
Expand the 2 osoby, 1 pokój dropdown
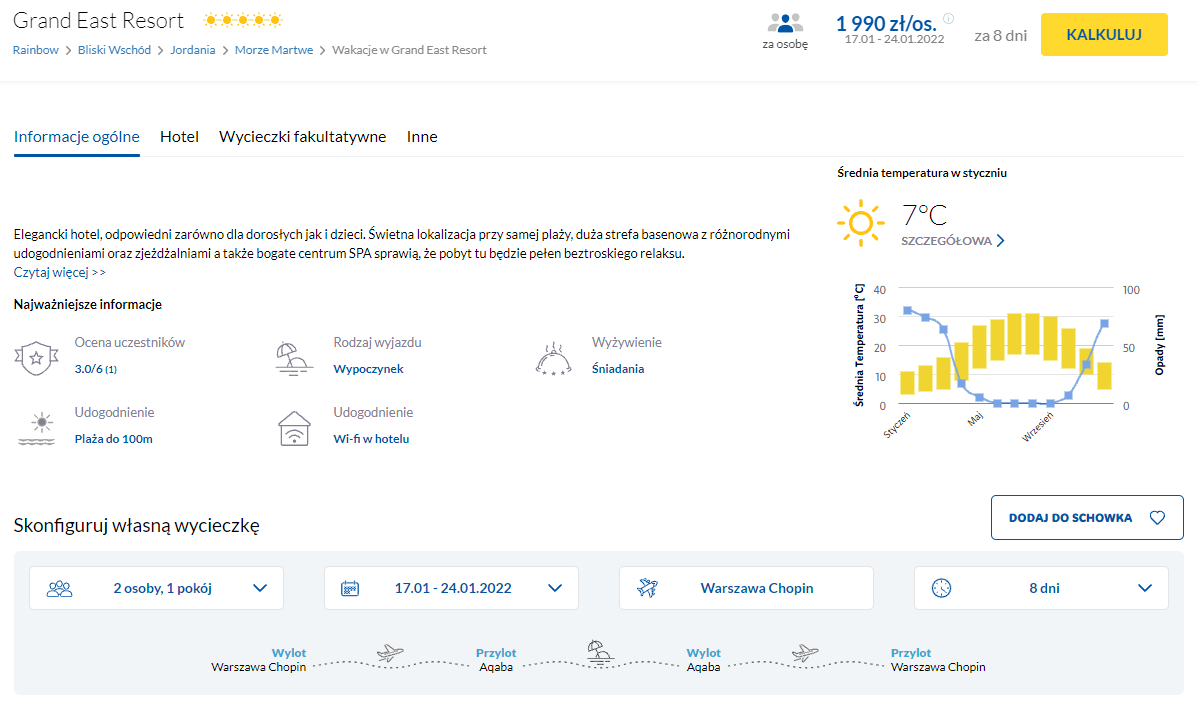pos(260,588)
